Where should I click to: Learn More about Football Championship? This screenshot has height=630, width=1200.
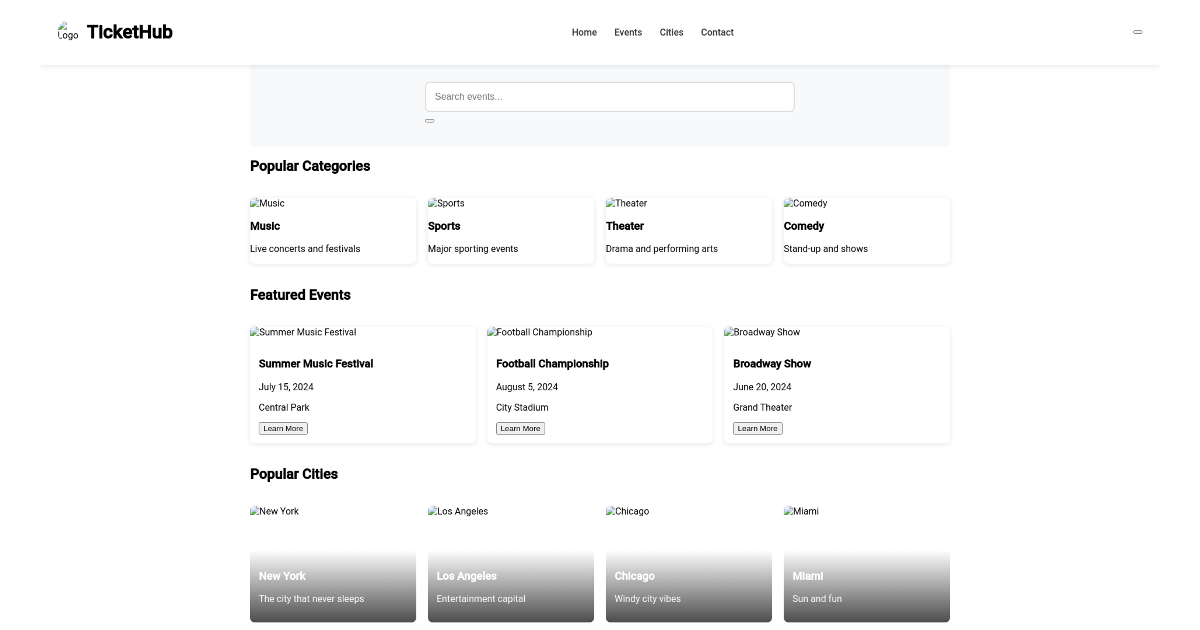point(520,428)
